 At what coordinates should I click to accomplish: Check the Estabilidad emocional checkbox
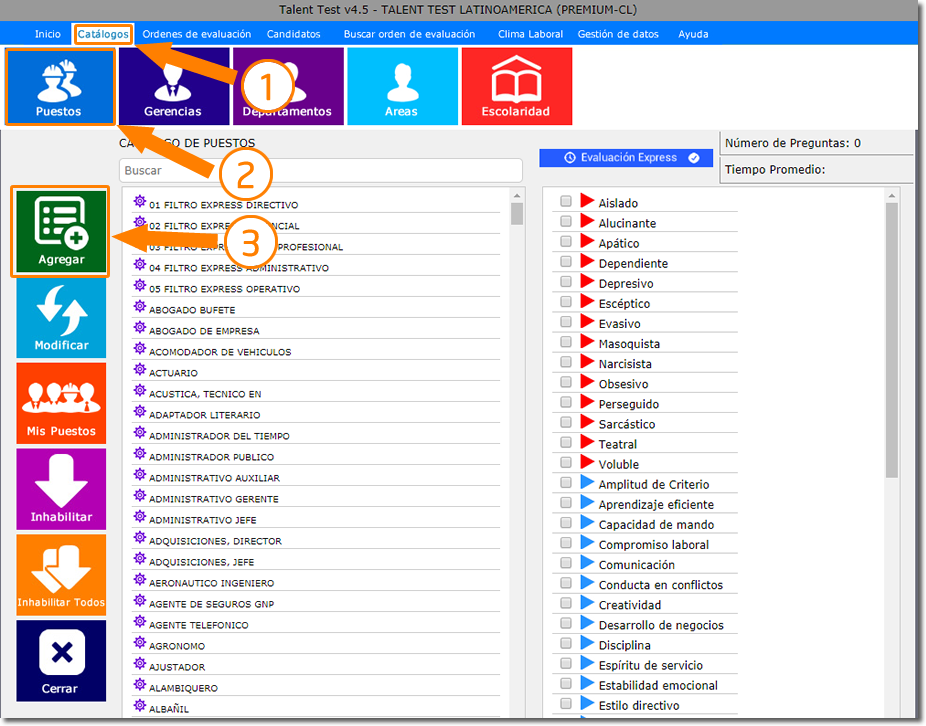(566, 683)
